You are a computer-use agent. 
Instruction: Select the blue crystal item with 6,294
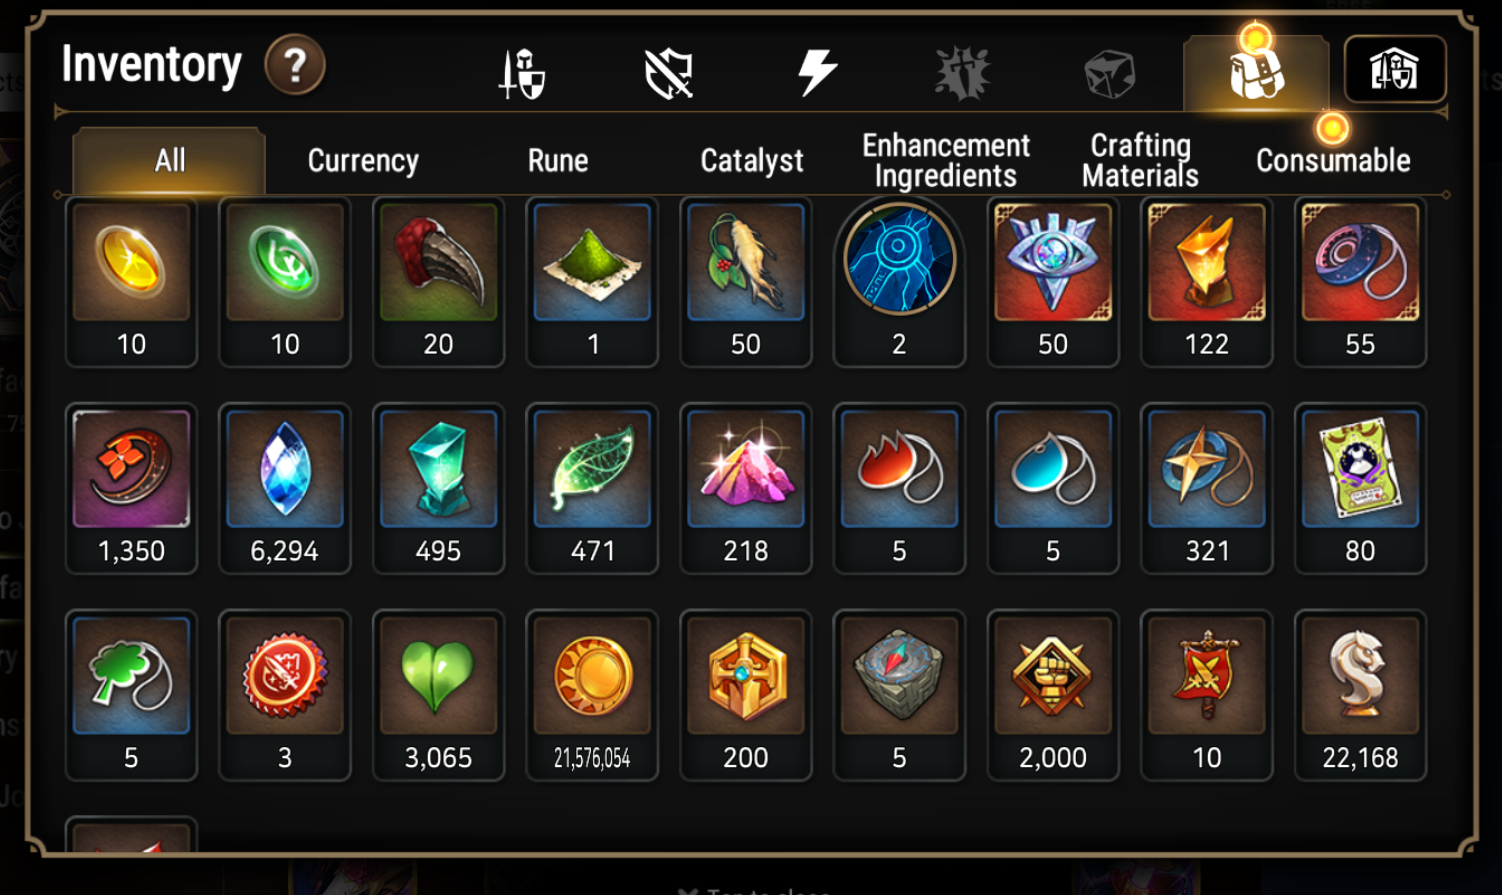pyautogui.click(x=285, y=488)
